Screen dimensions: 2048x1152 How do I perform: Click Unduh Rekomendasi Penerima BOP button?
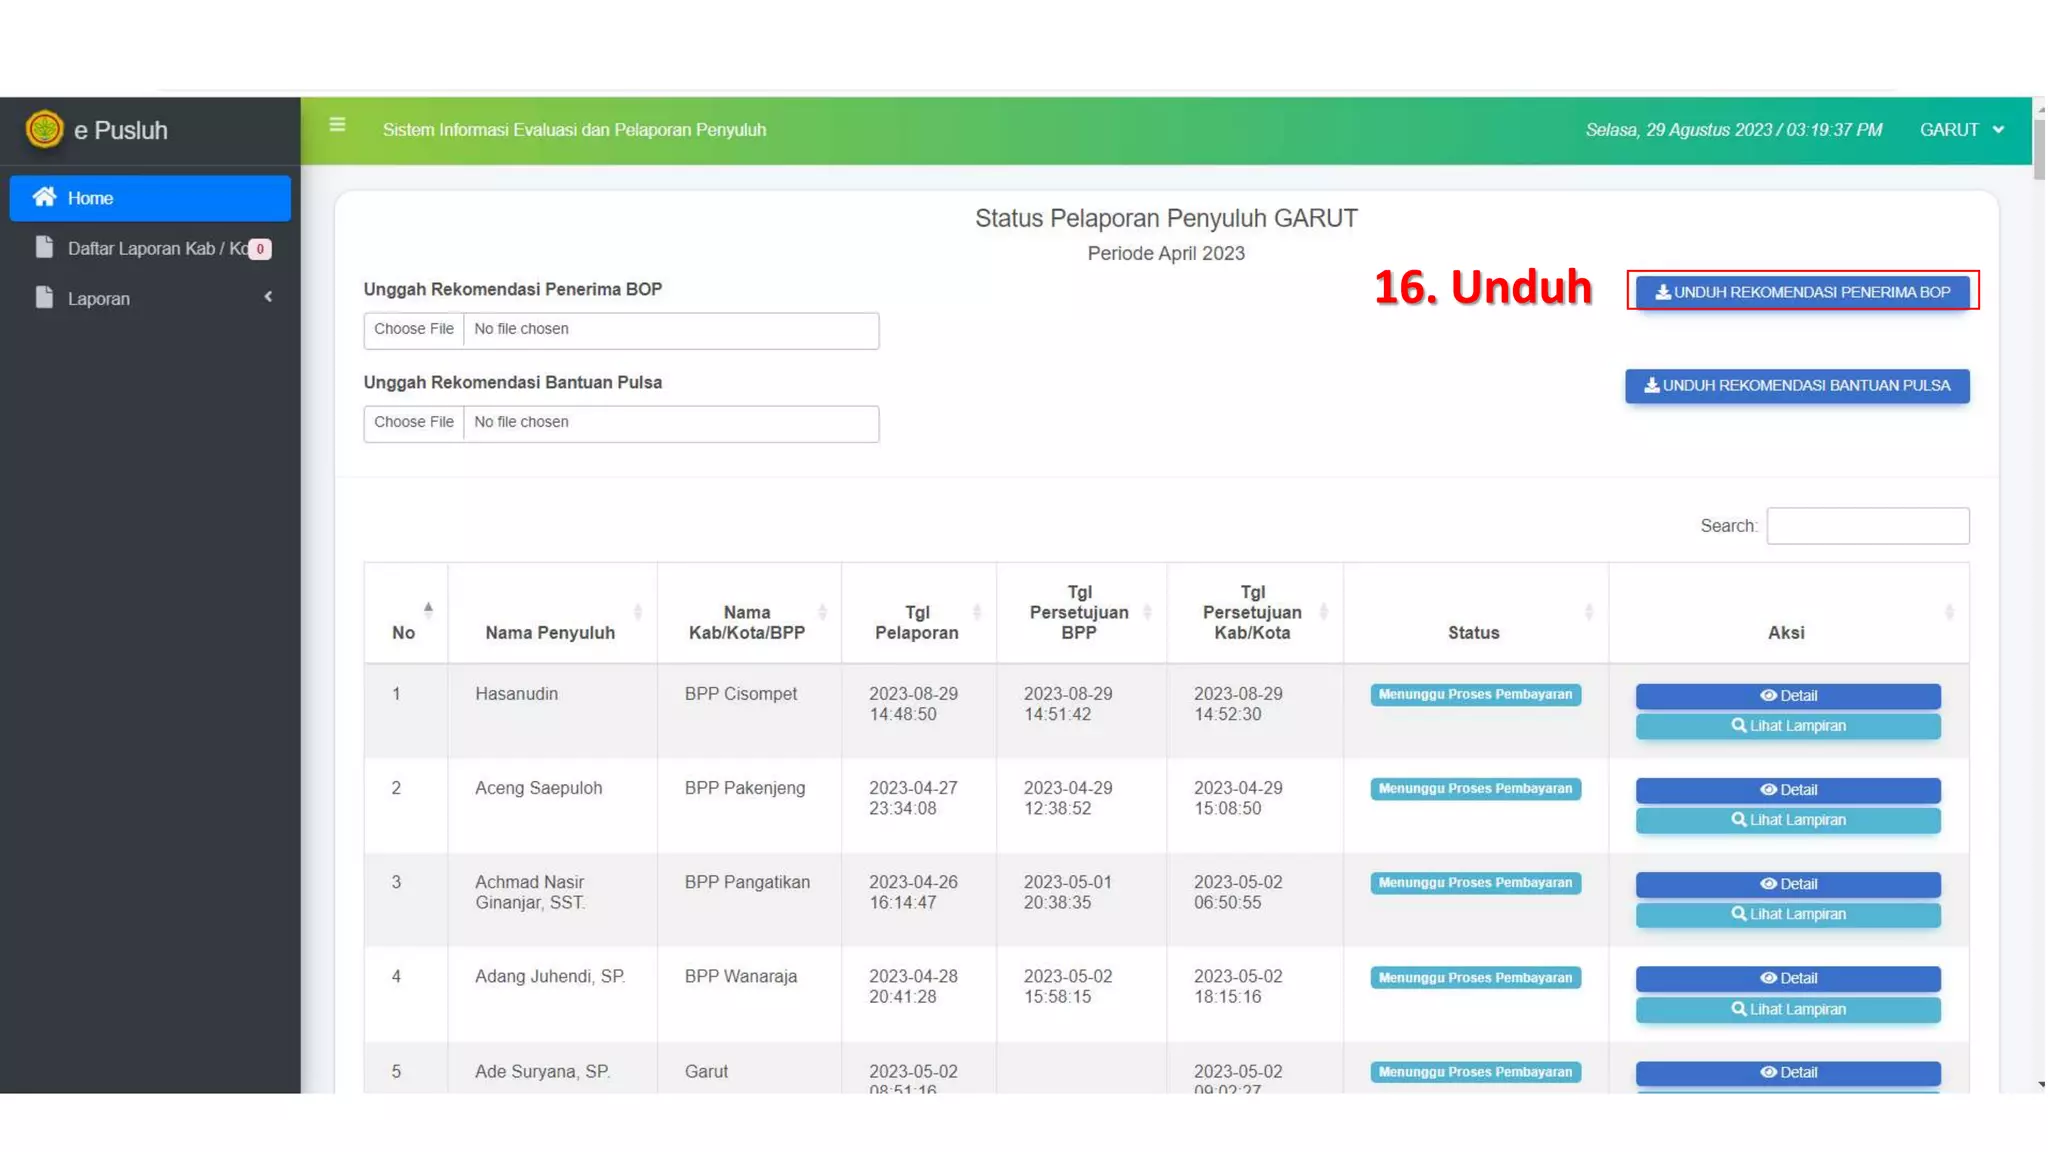click(x=1802, y=292)
